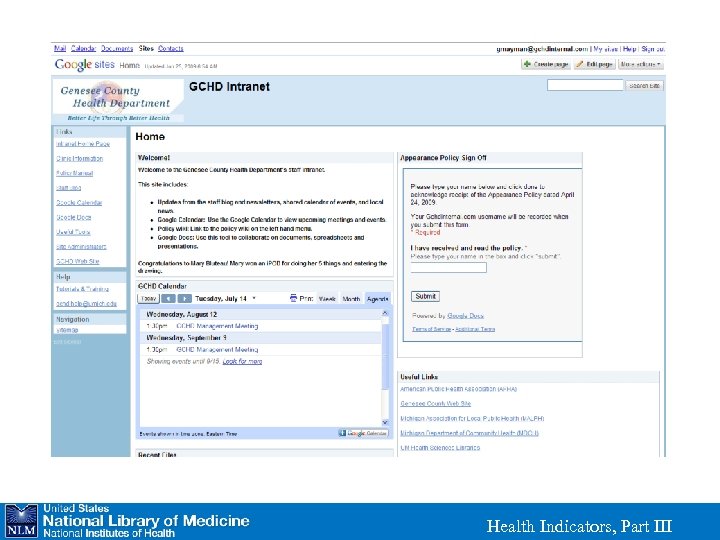Open the Documents link in top bar
This screenshot has width=720, height=540.
pyautogui.click(x=117, y=48)
